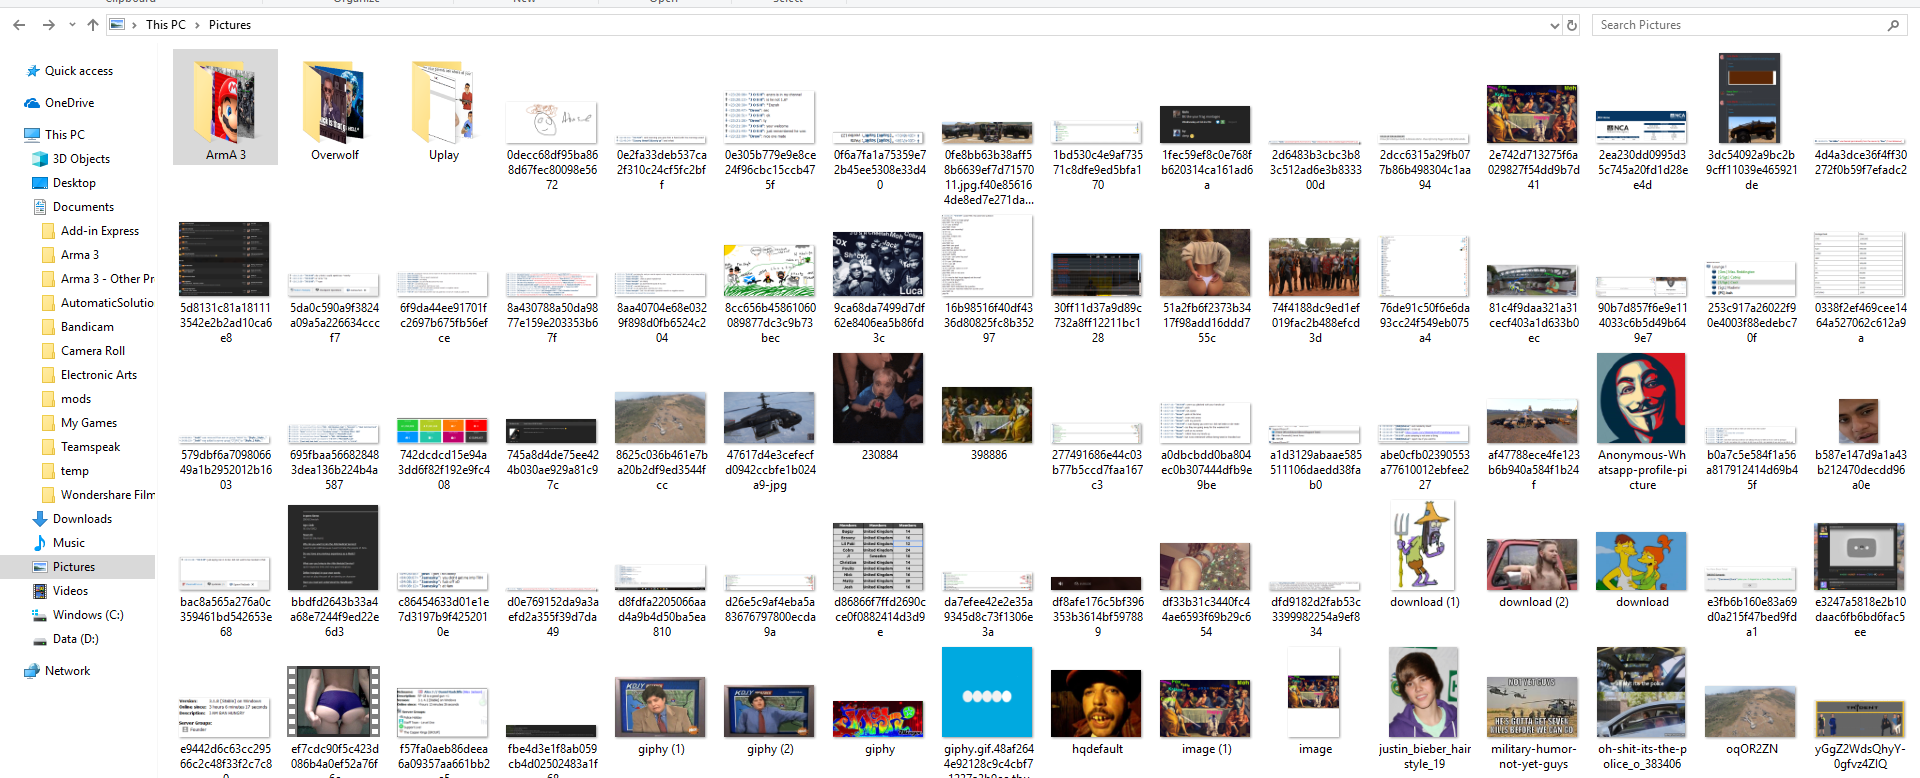Click the mods folder icon in the sidebar
1920x778 pixels.
tap(48, 399)
